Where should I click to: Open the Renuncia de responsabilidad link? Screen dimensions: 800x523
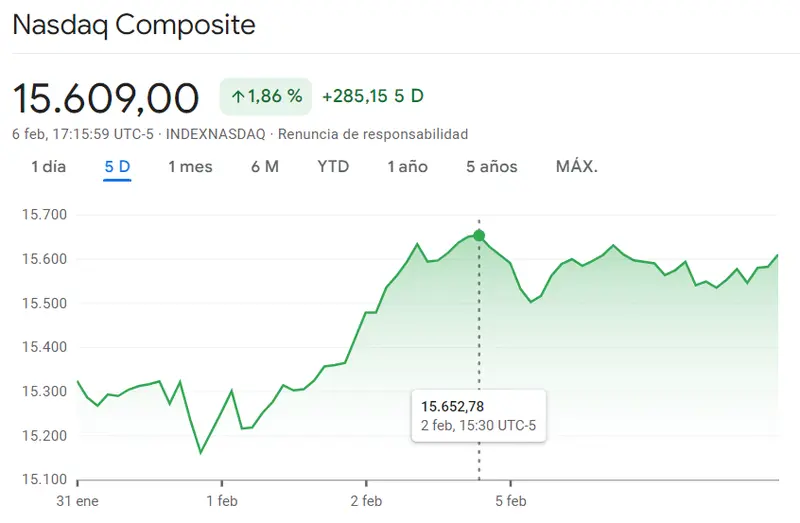click(x=372, y=134)
